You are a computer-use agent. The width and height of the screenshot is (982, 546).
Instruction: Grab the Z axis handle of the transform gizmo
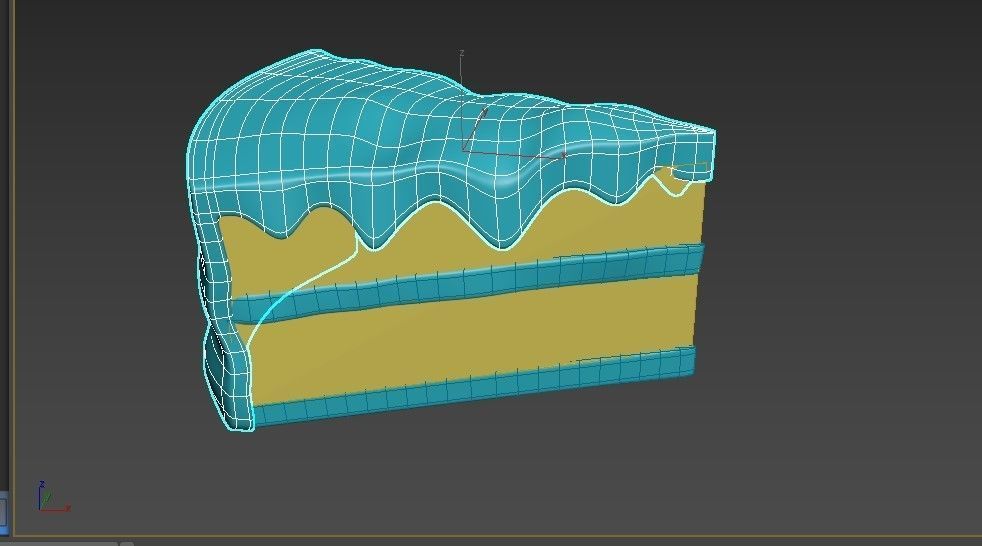click(x=462, y=100)
